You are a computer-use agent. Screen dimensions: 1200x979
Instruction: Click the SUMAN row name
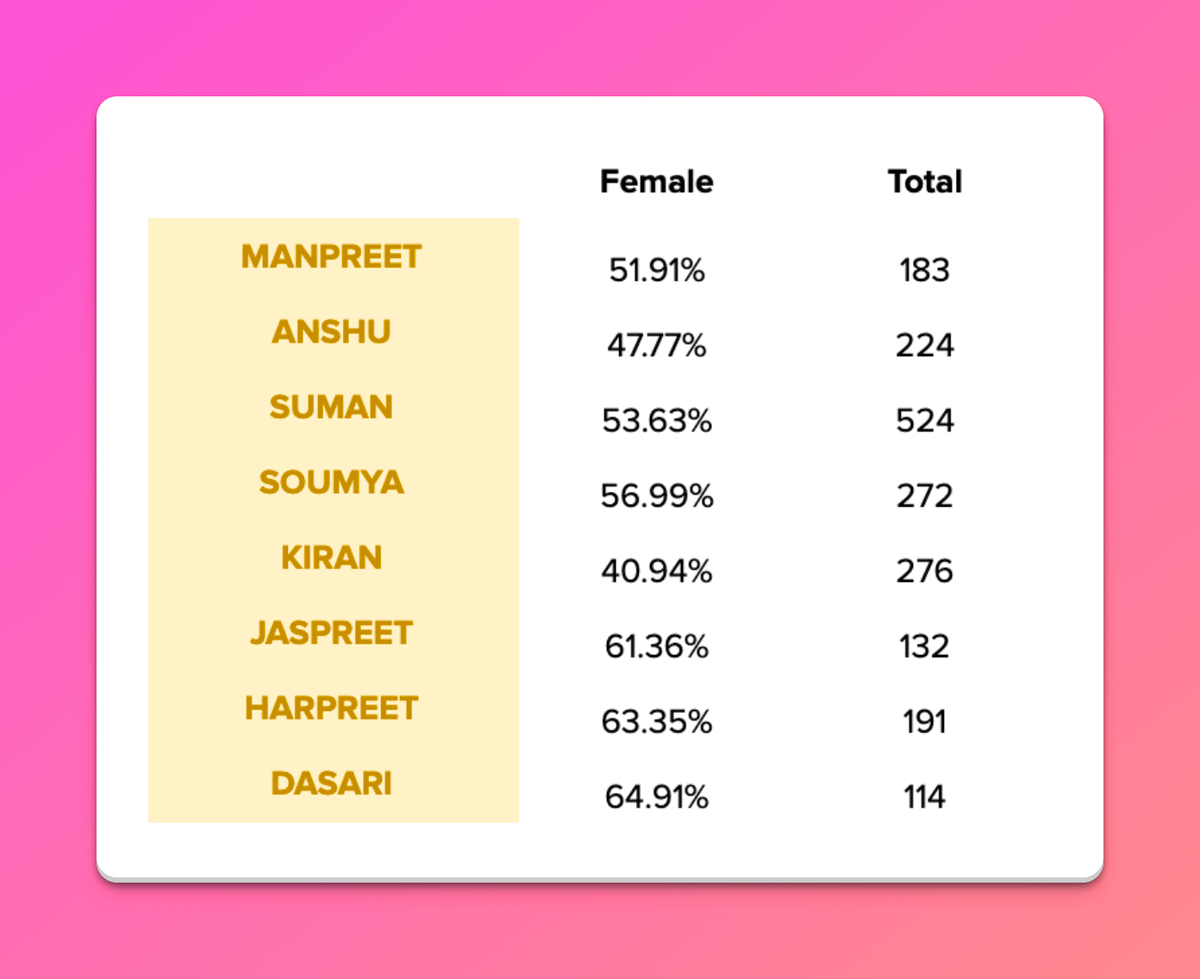[331, 407]
